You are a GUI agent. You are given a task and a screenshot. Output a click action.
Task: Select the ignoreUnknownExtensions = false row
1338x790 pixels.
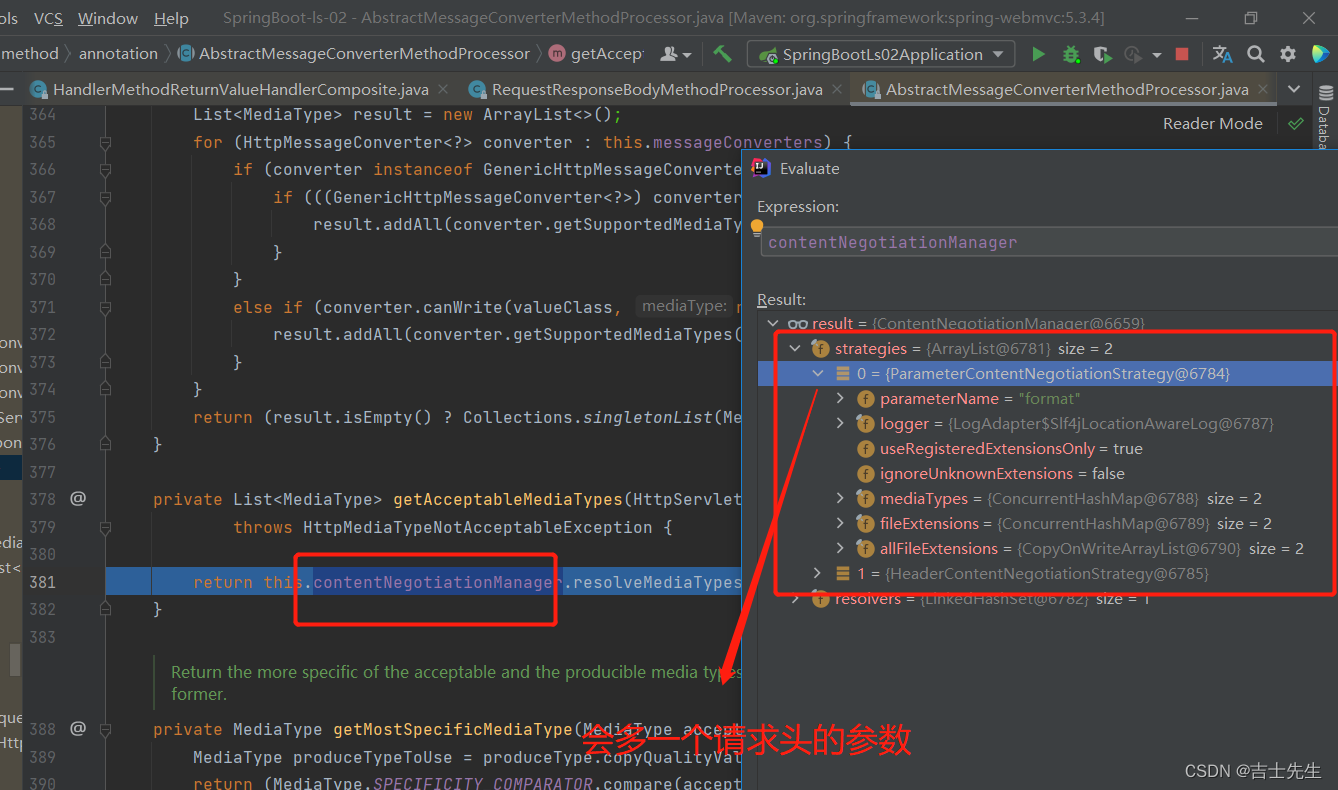[x=1047, y=473]
